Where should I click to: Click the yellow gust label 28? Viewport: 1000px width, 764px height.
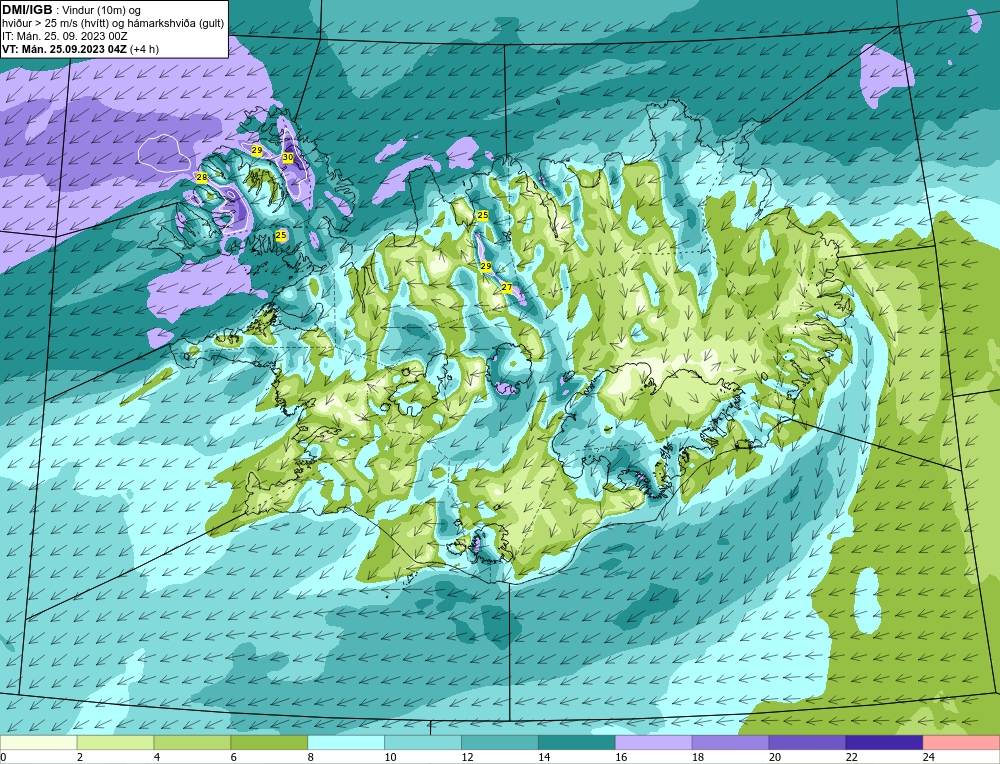(202, 177)
